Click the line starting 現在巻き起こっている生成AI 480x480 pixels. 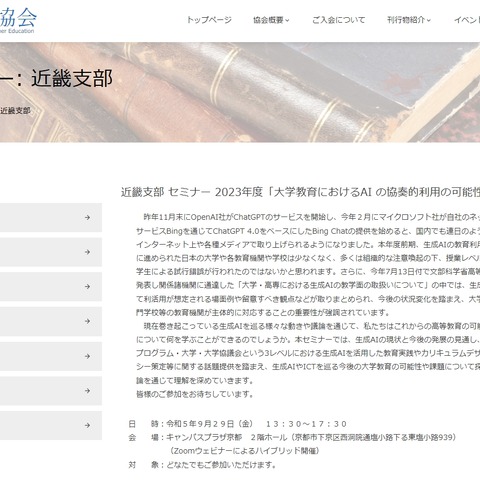pyautogui.click(x=312, y=326)
